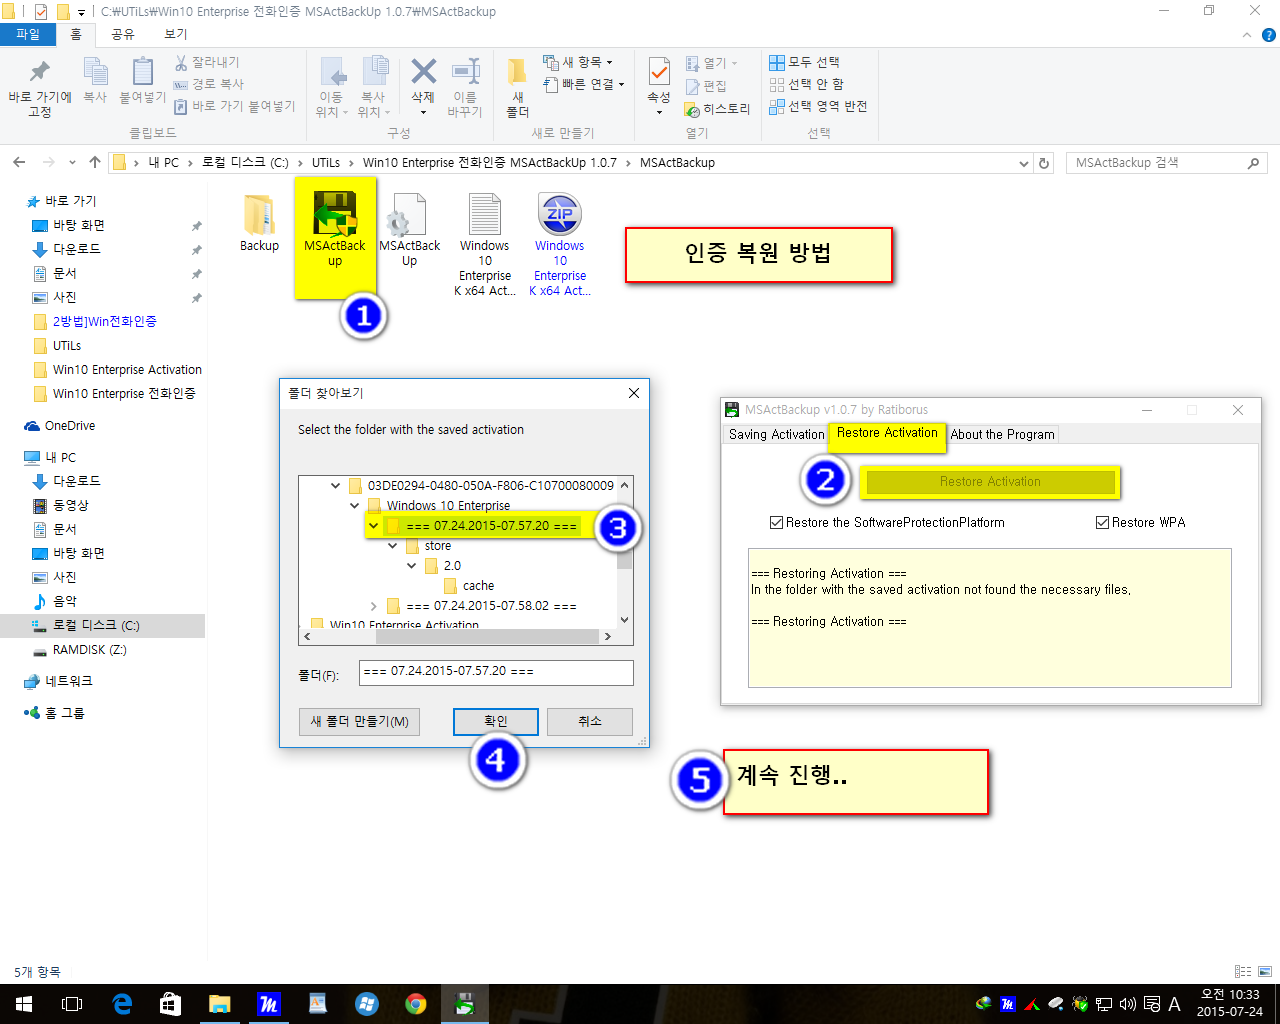
Task: Click Select all (모두 선택) in the ribbon
Action: [804, 62]
